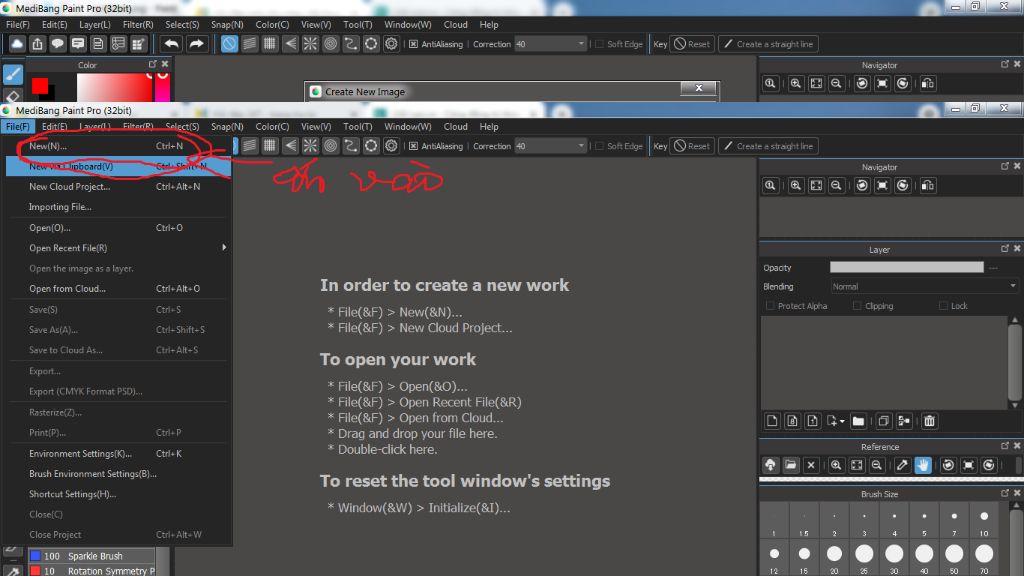Click the Opacity slider in Layer panel
The width and height of the screenshot is (1024, 576).
pos(906,267)
